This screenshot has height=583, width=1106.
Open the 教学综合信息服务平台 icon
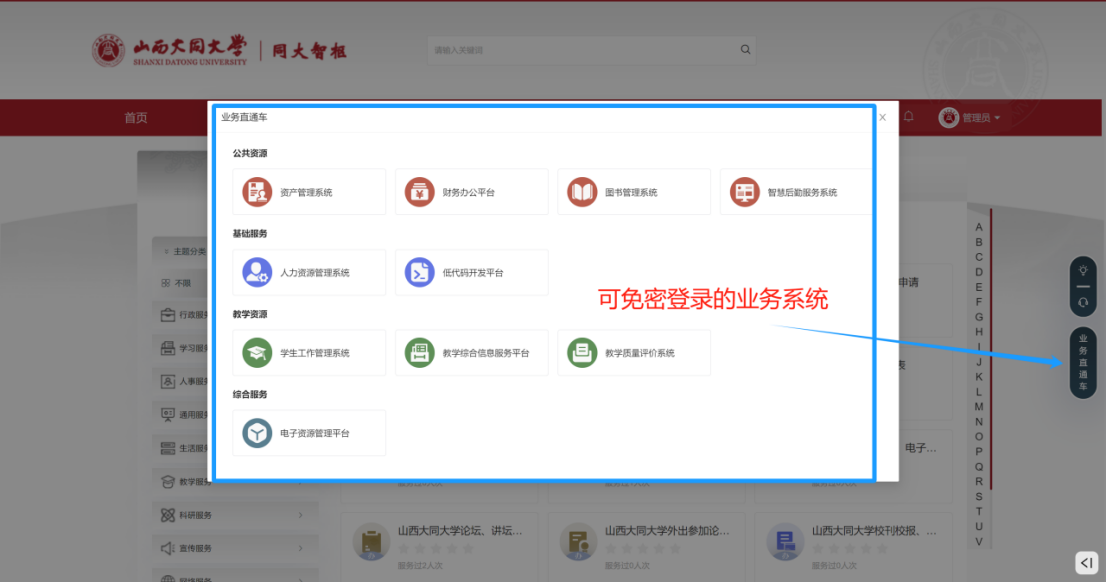420,353
